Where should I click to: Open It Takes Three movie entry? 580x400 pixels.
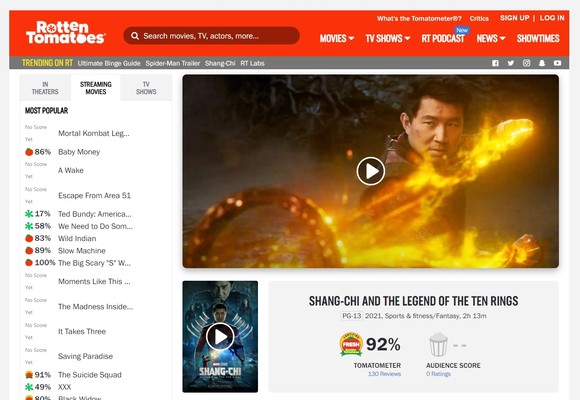click(82, 331)
